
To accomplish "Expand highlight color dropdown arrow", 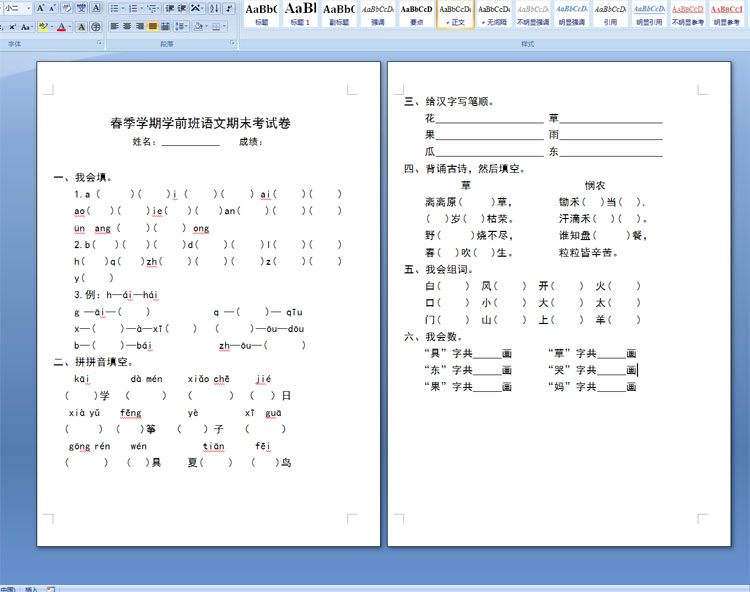I will coord(51,27).
